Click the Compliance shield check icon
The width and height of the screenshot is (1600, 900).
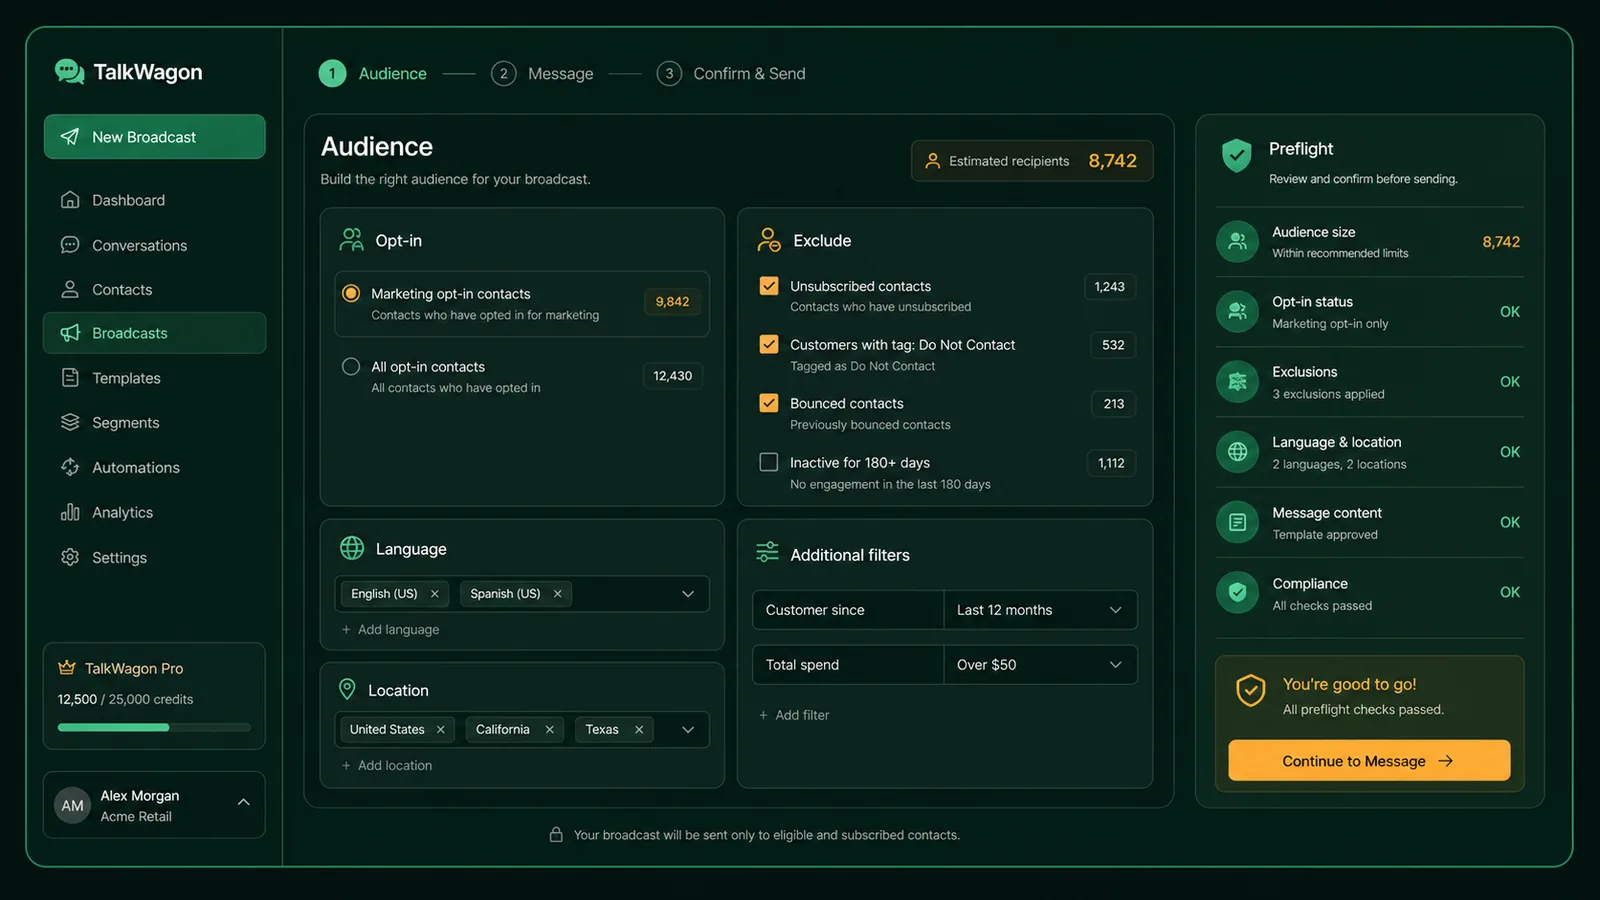(x=1237, y=592)
